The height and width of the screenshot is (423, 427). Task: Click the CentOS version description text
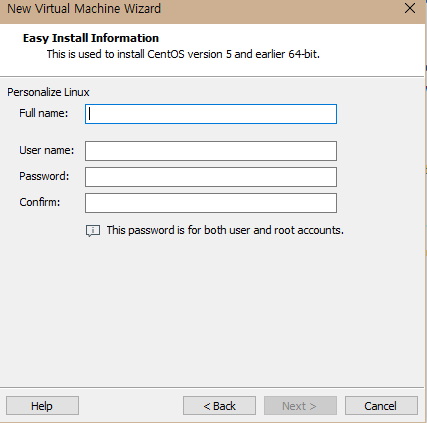(183, 54)
